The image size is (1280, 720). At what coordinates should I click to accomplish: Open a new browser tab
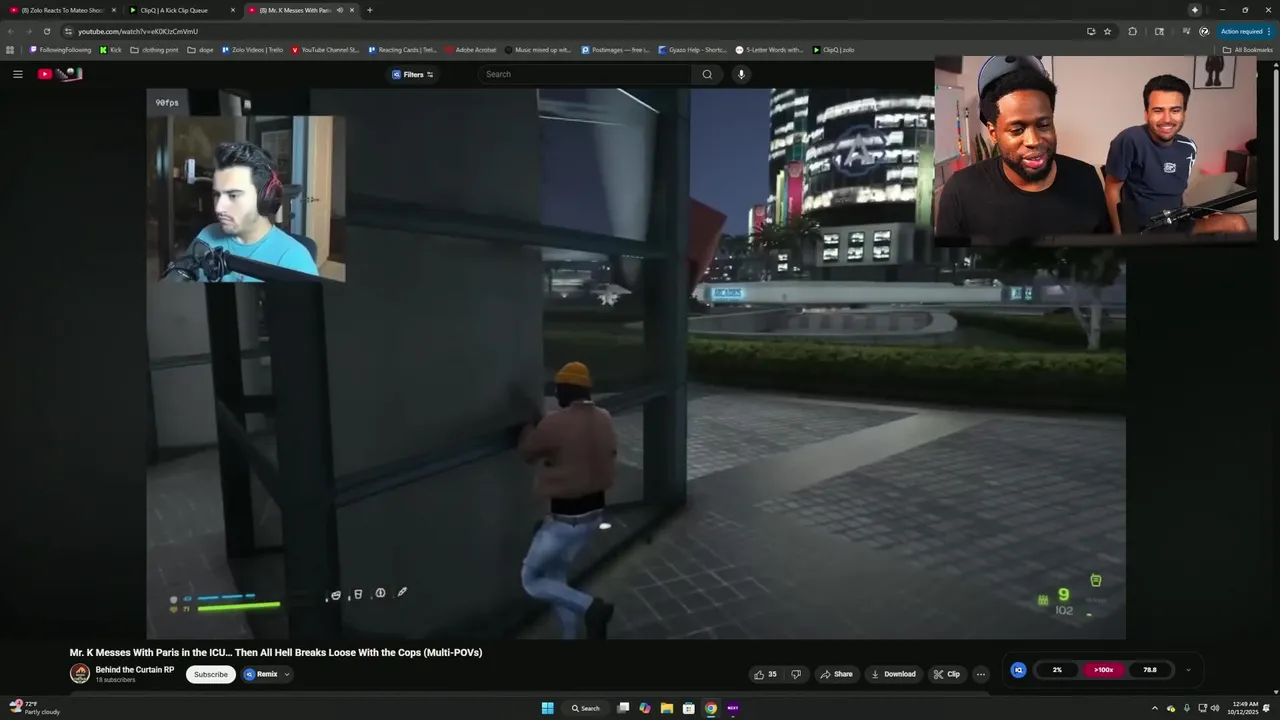click(370, 10)
